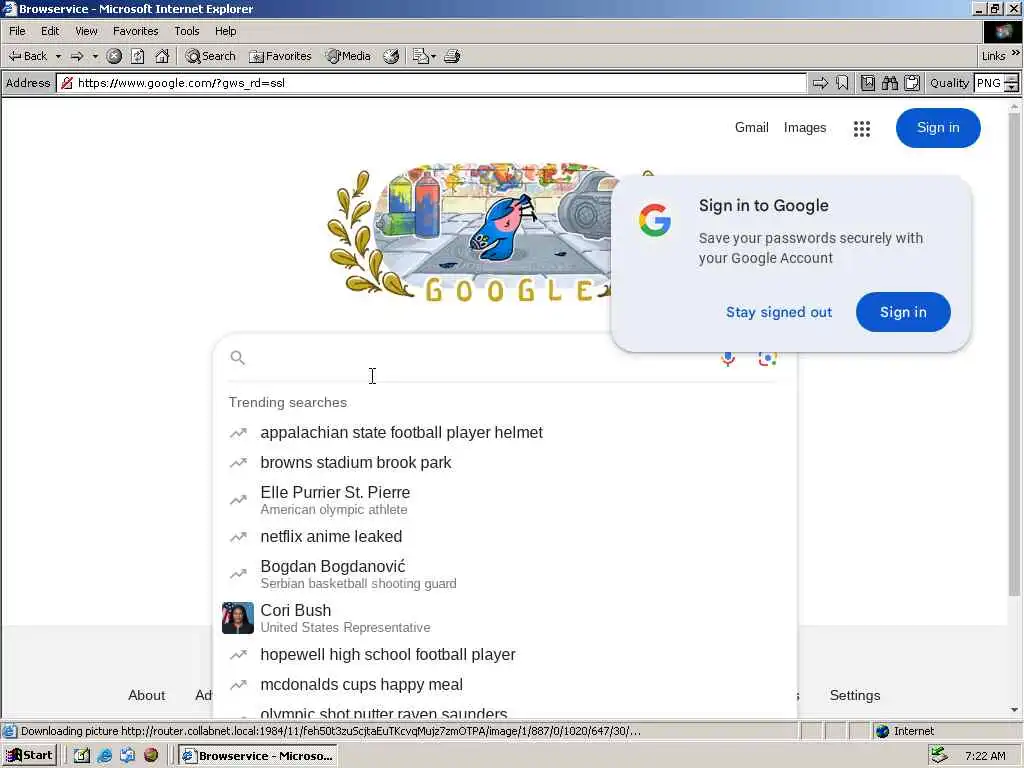1024x768 pixels.
Task: Click the Gmail link
Action: [752, 128]
